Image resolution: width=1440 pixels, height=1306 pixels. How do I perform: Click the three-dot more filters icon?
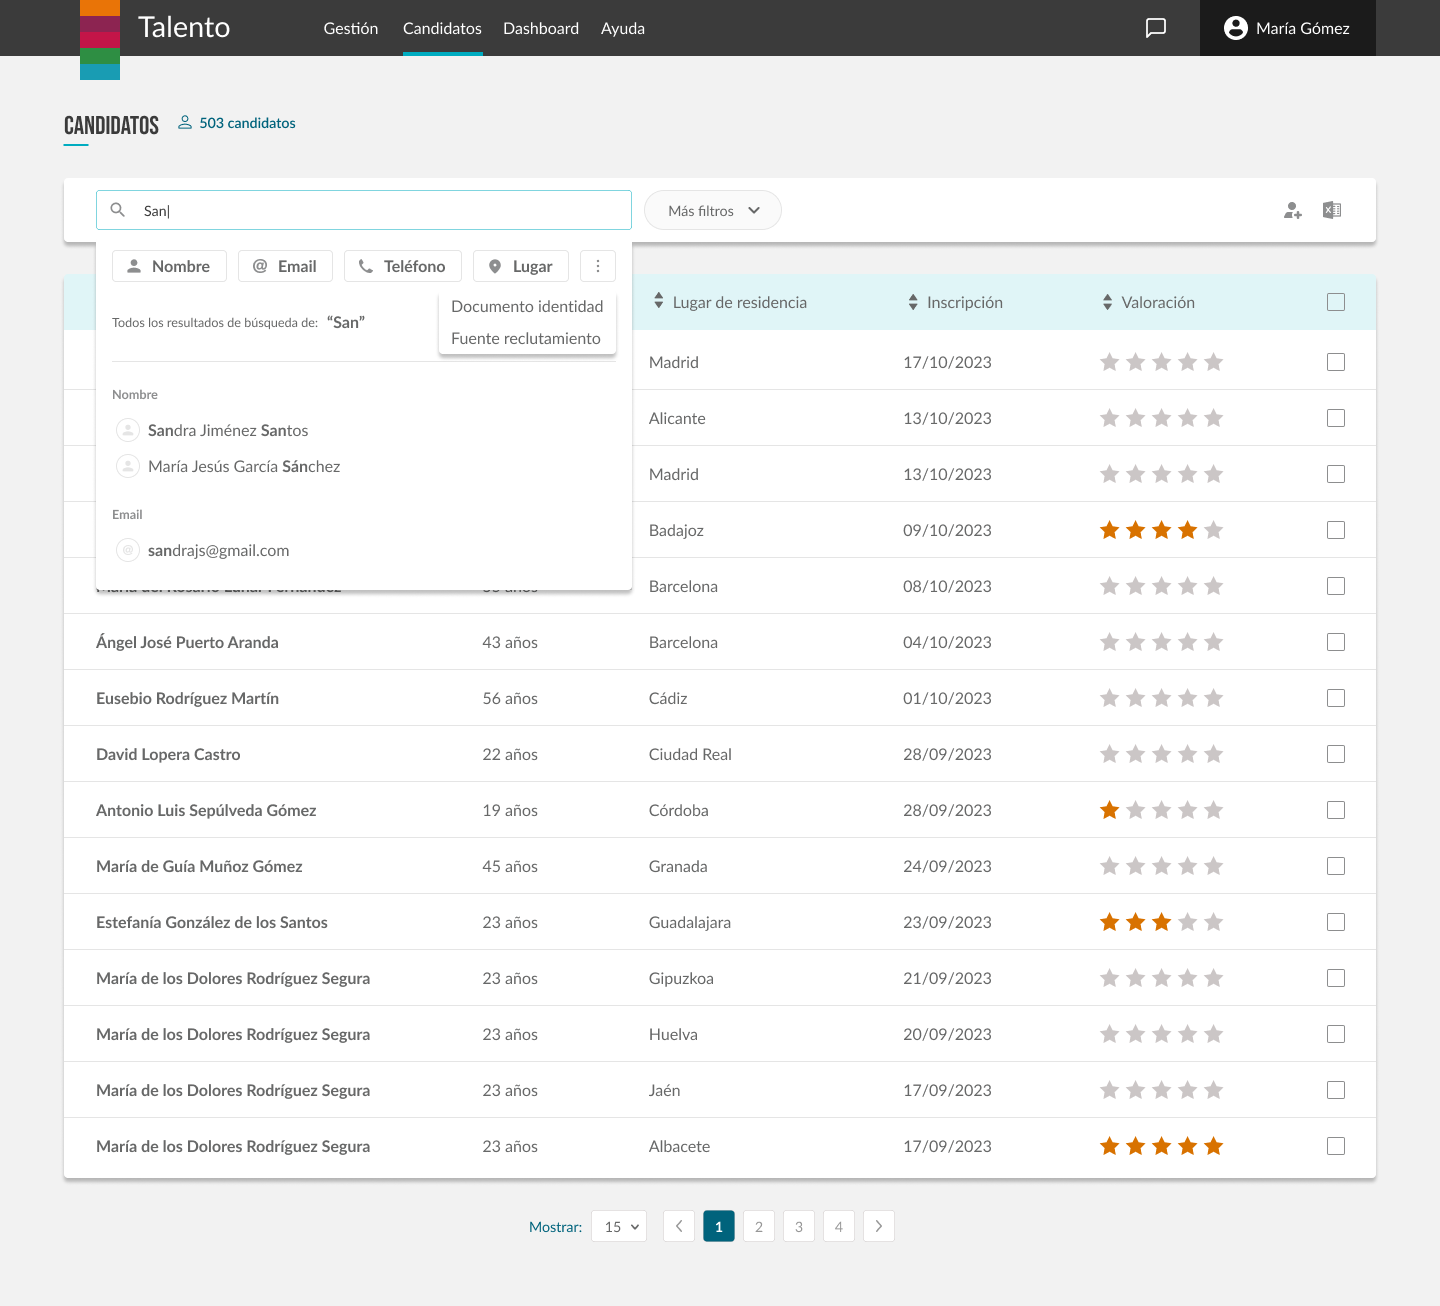tap(598, 266)
